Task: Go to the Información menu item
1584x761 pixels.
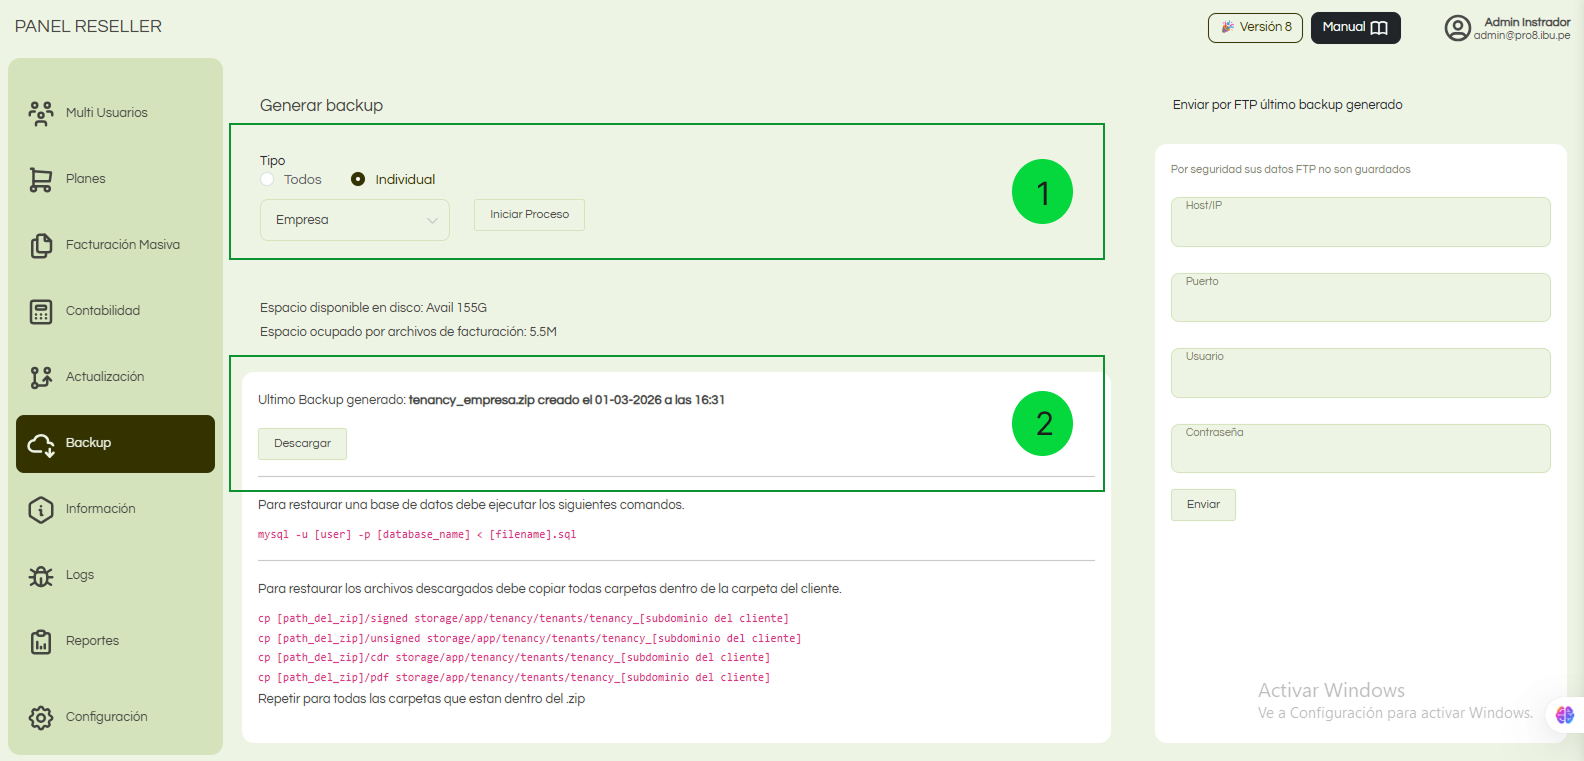Action: tap(100, 509)
